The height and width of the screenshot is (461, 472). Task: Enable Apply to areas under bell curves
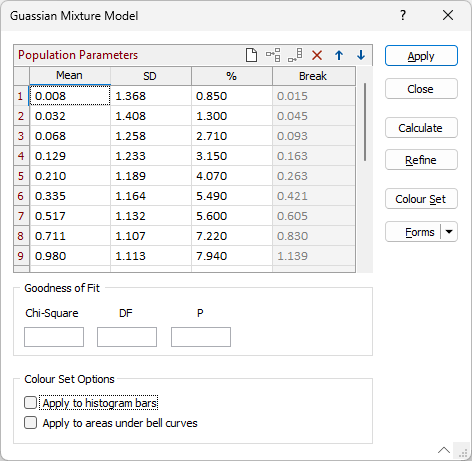[30, 423]
